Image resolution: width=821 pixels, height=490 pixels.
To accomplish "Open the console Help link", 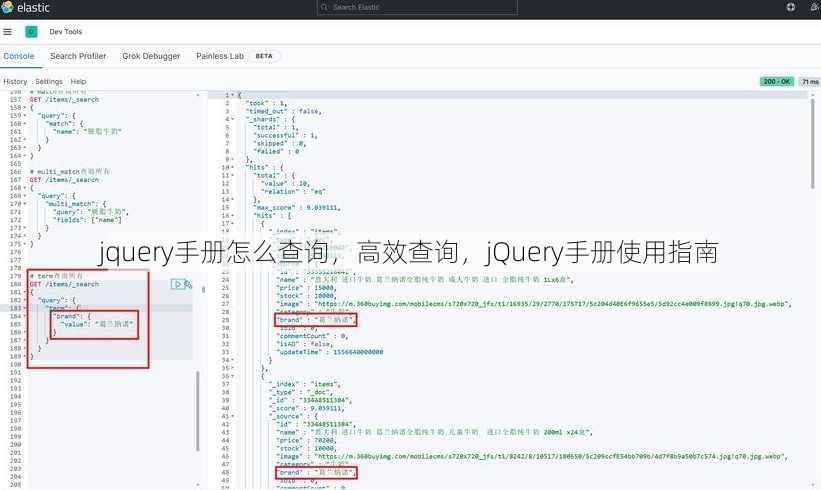I will click(x=79, y=82).
